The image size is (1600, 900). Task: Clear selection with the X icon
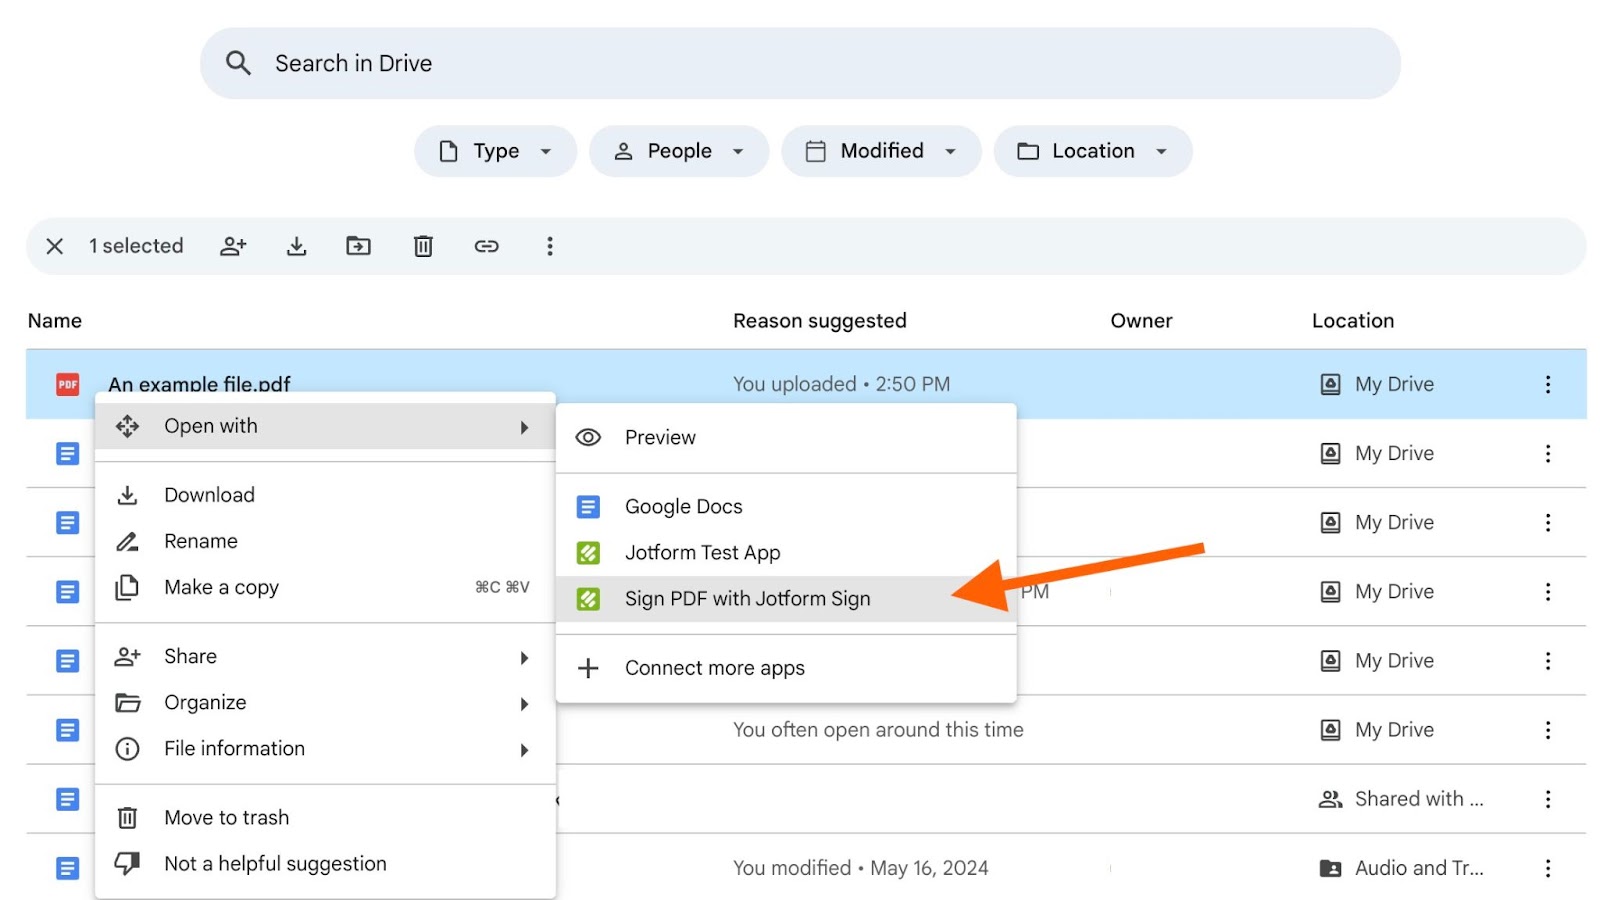[55, 246]
